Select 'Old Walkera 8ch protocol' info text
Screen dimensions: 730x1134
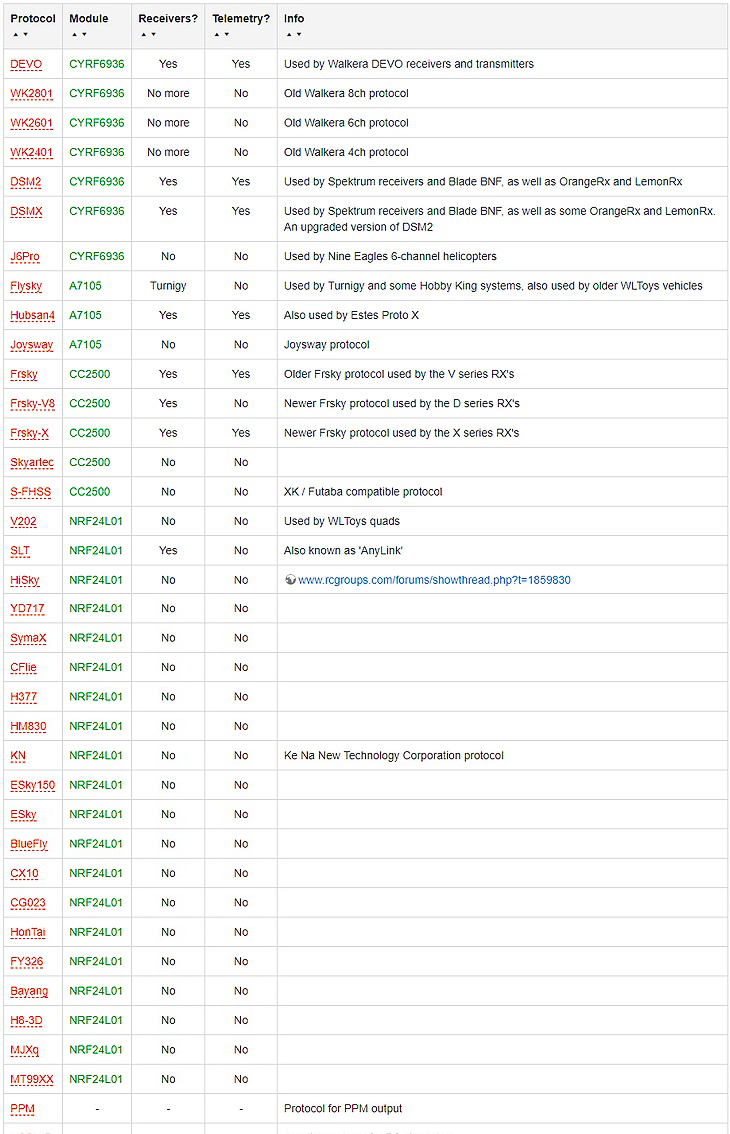(346, 93)
